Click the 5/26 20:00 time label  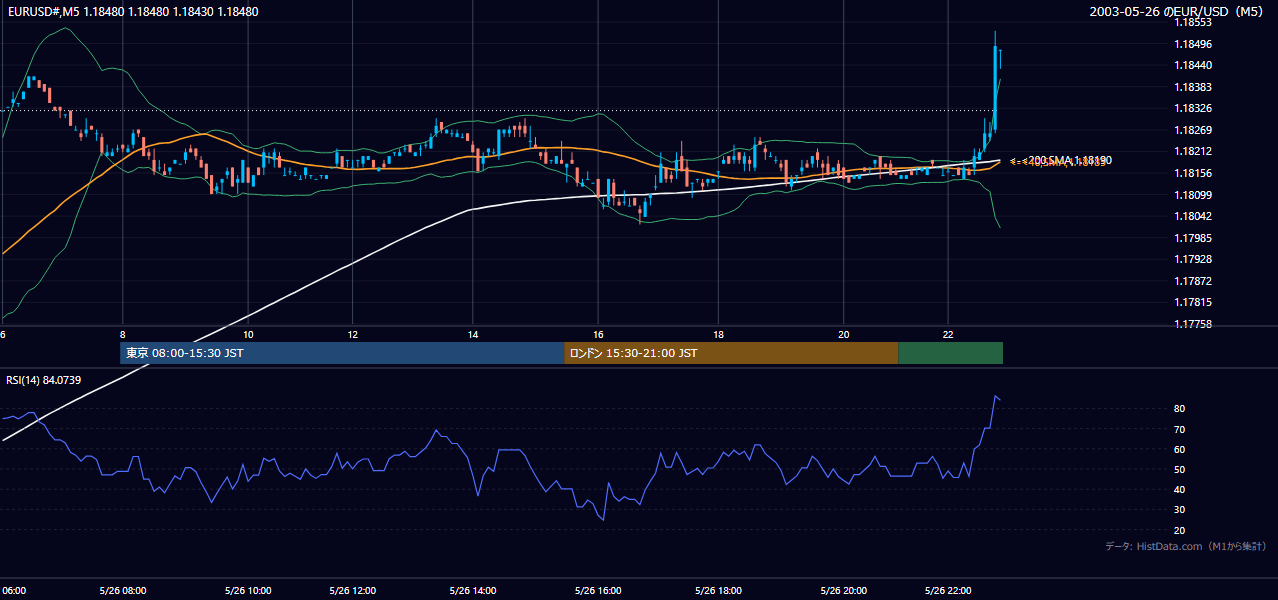point(843,591)
